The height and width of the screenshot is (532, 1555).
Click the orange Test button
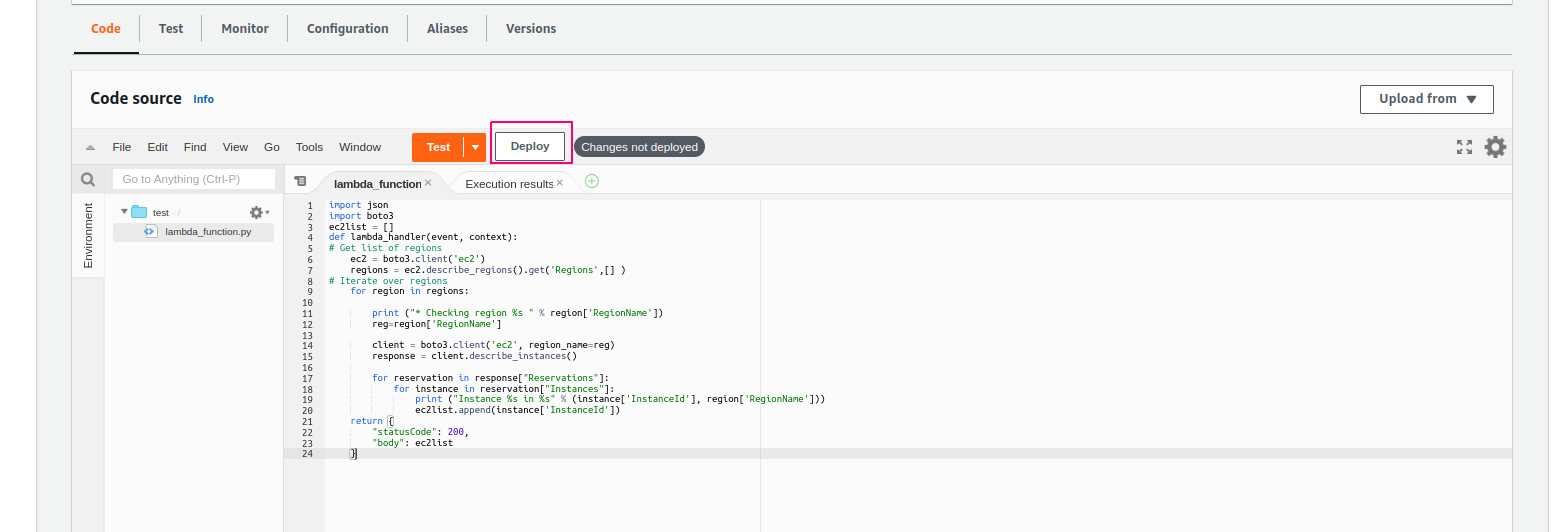pyautogui.click(x=438, y=147)
